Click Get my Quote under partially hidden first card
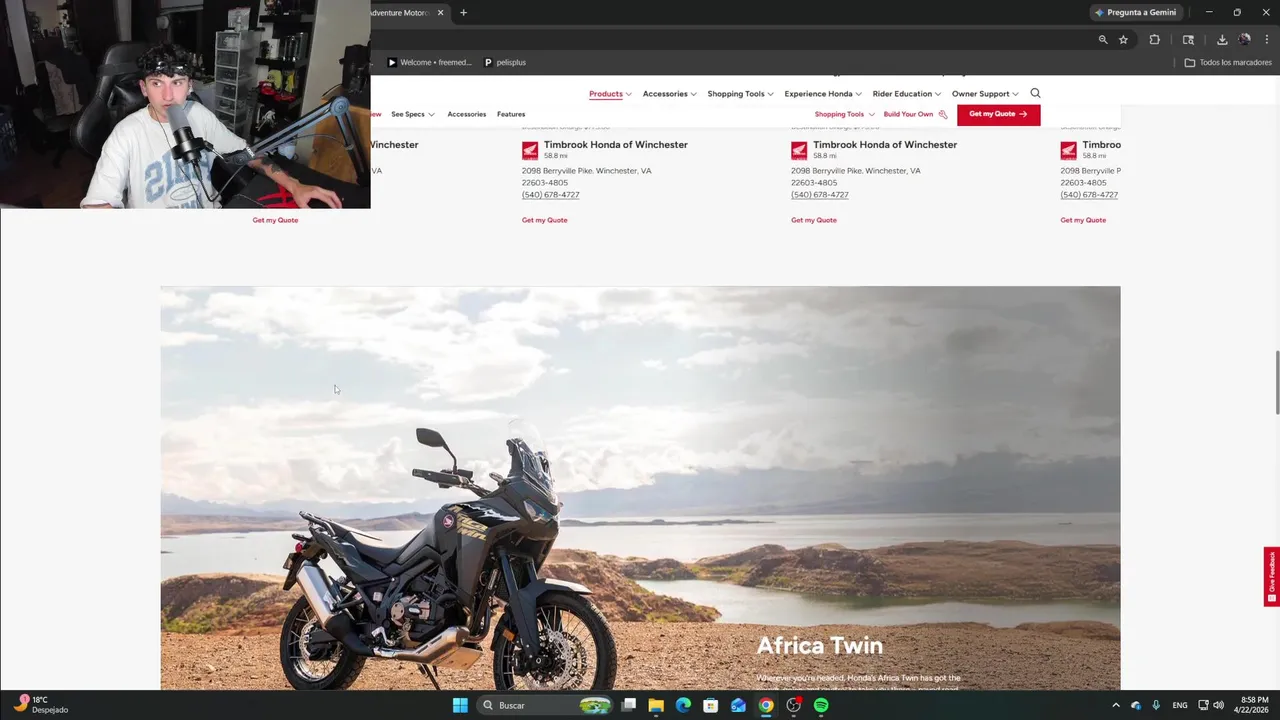The height and width of the screenshot is (720, 1280). pyautogui.click(x=275, y=220)
